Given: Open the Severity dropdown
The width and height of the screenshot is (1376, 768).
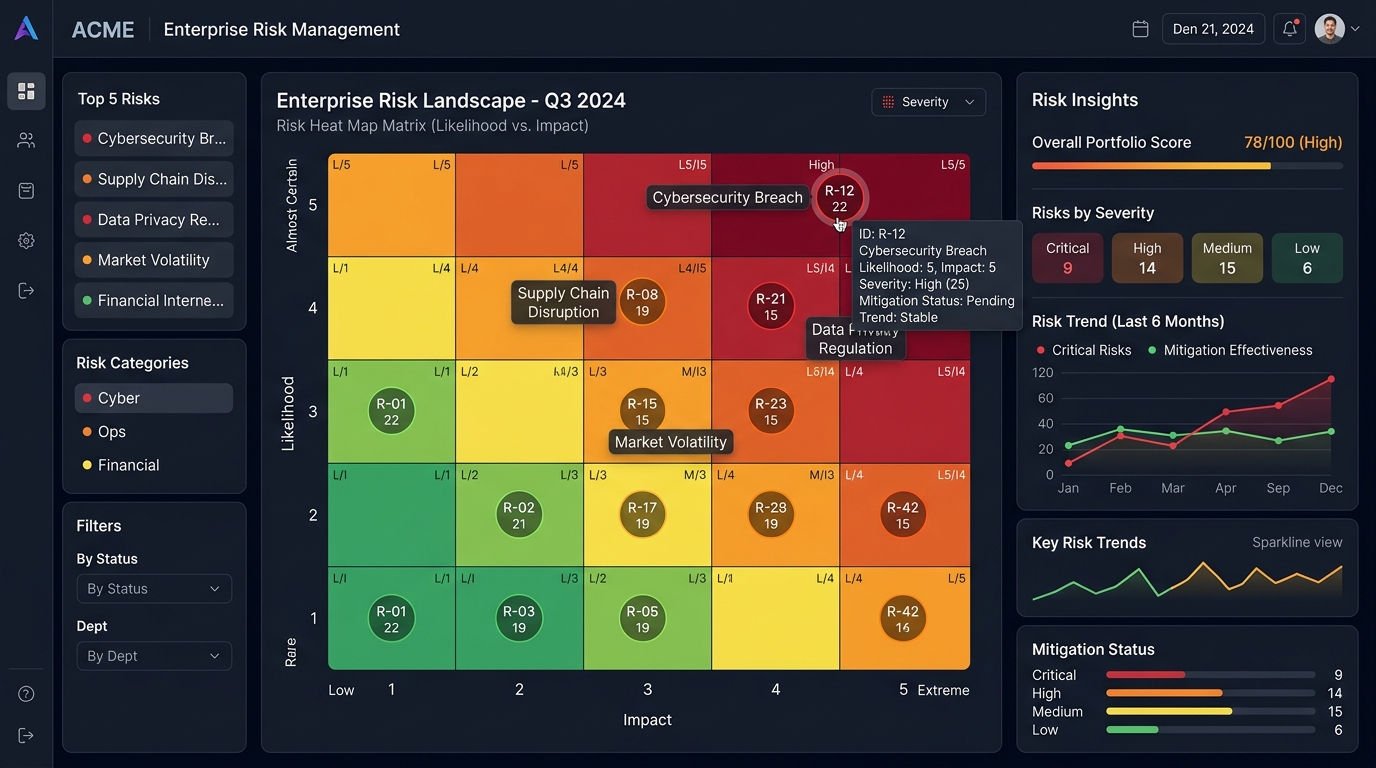Looking at the screenshot, I should coord(928,102).
